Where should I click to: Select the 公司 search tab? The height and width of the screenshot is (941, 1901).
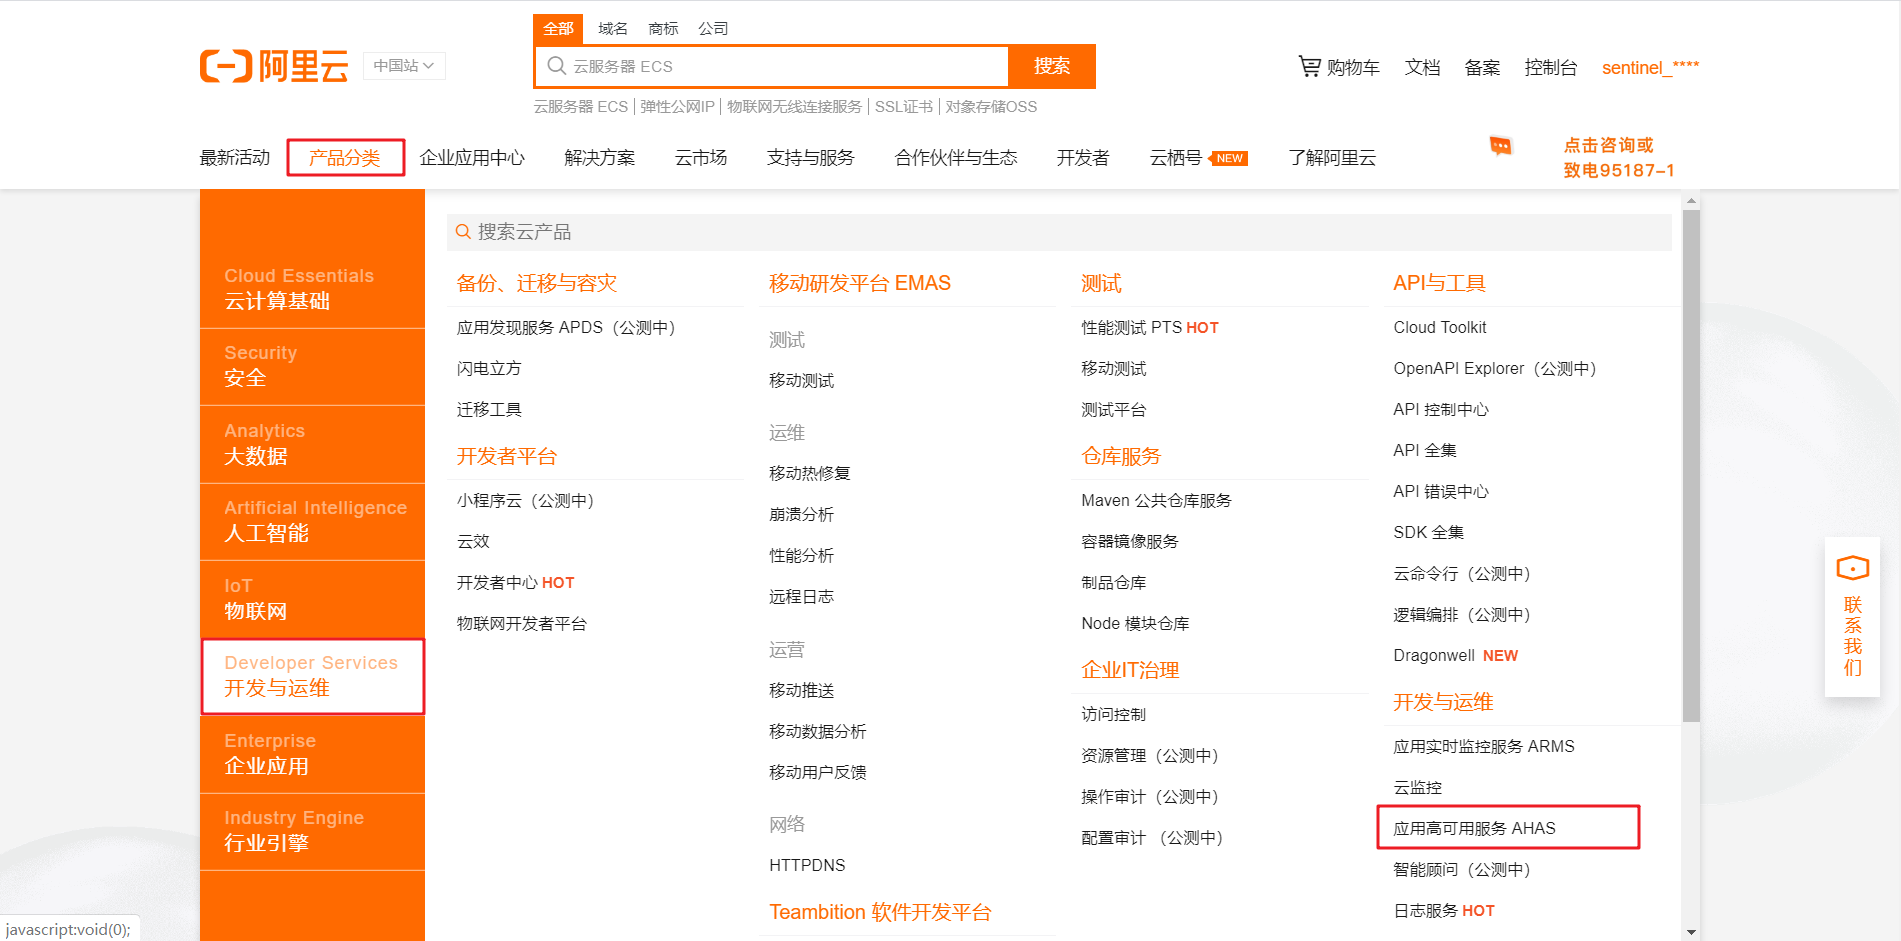[x=713, y=29]
